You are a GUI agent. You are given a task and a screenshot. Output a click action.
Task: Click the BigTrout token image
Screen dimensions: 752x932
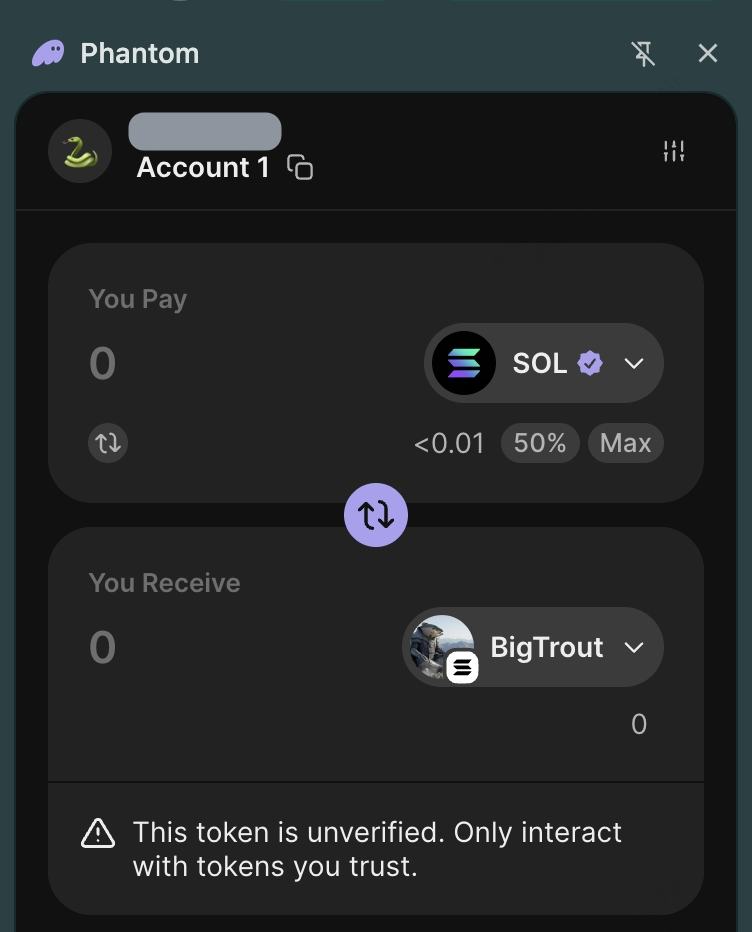pyautogui.click(x=442, y=647)
